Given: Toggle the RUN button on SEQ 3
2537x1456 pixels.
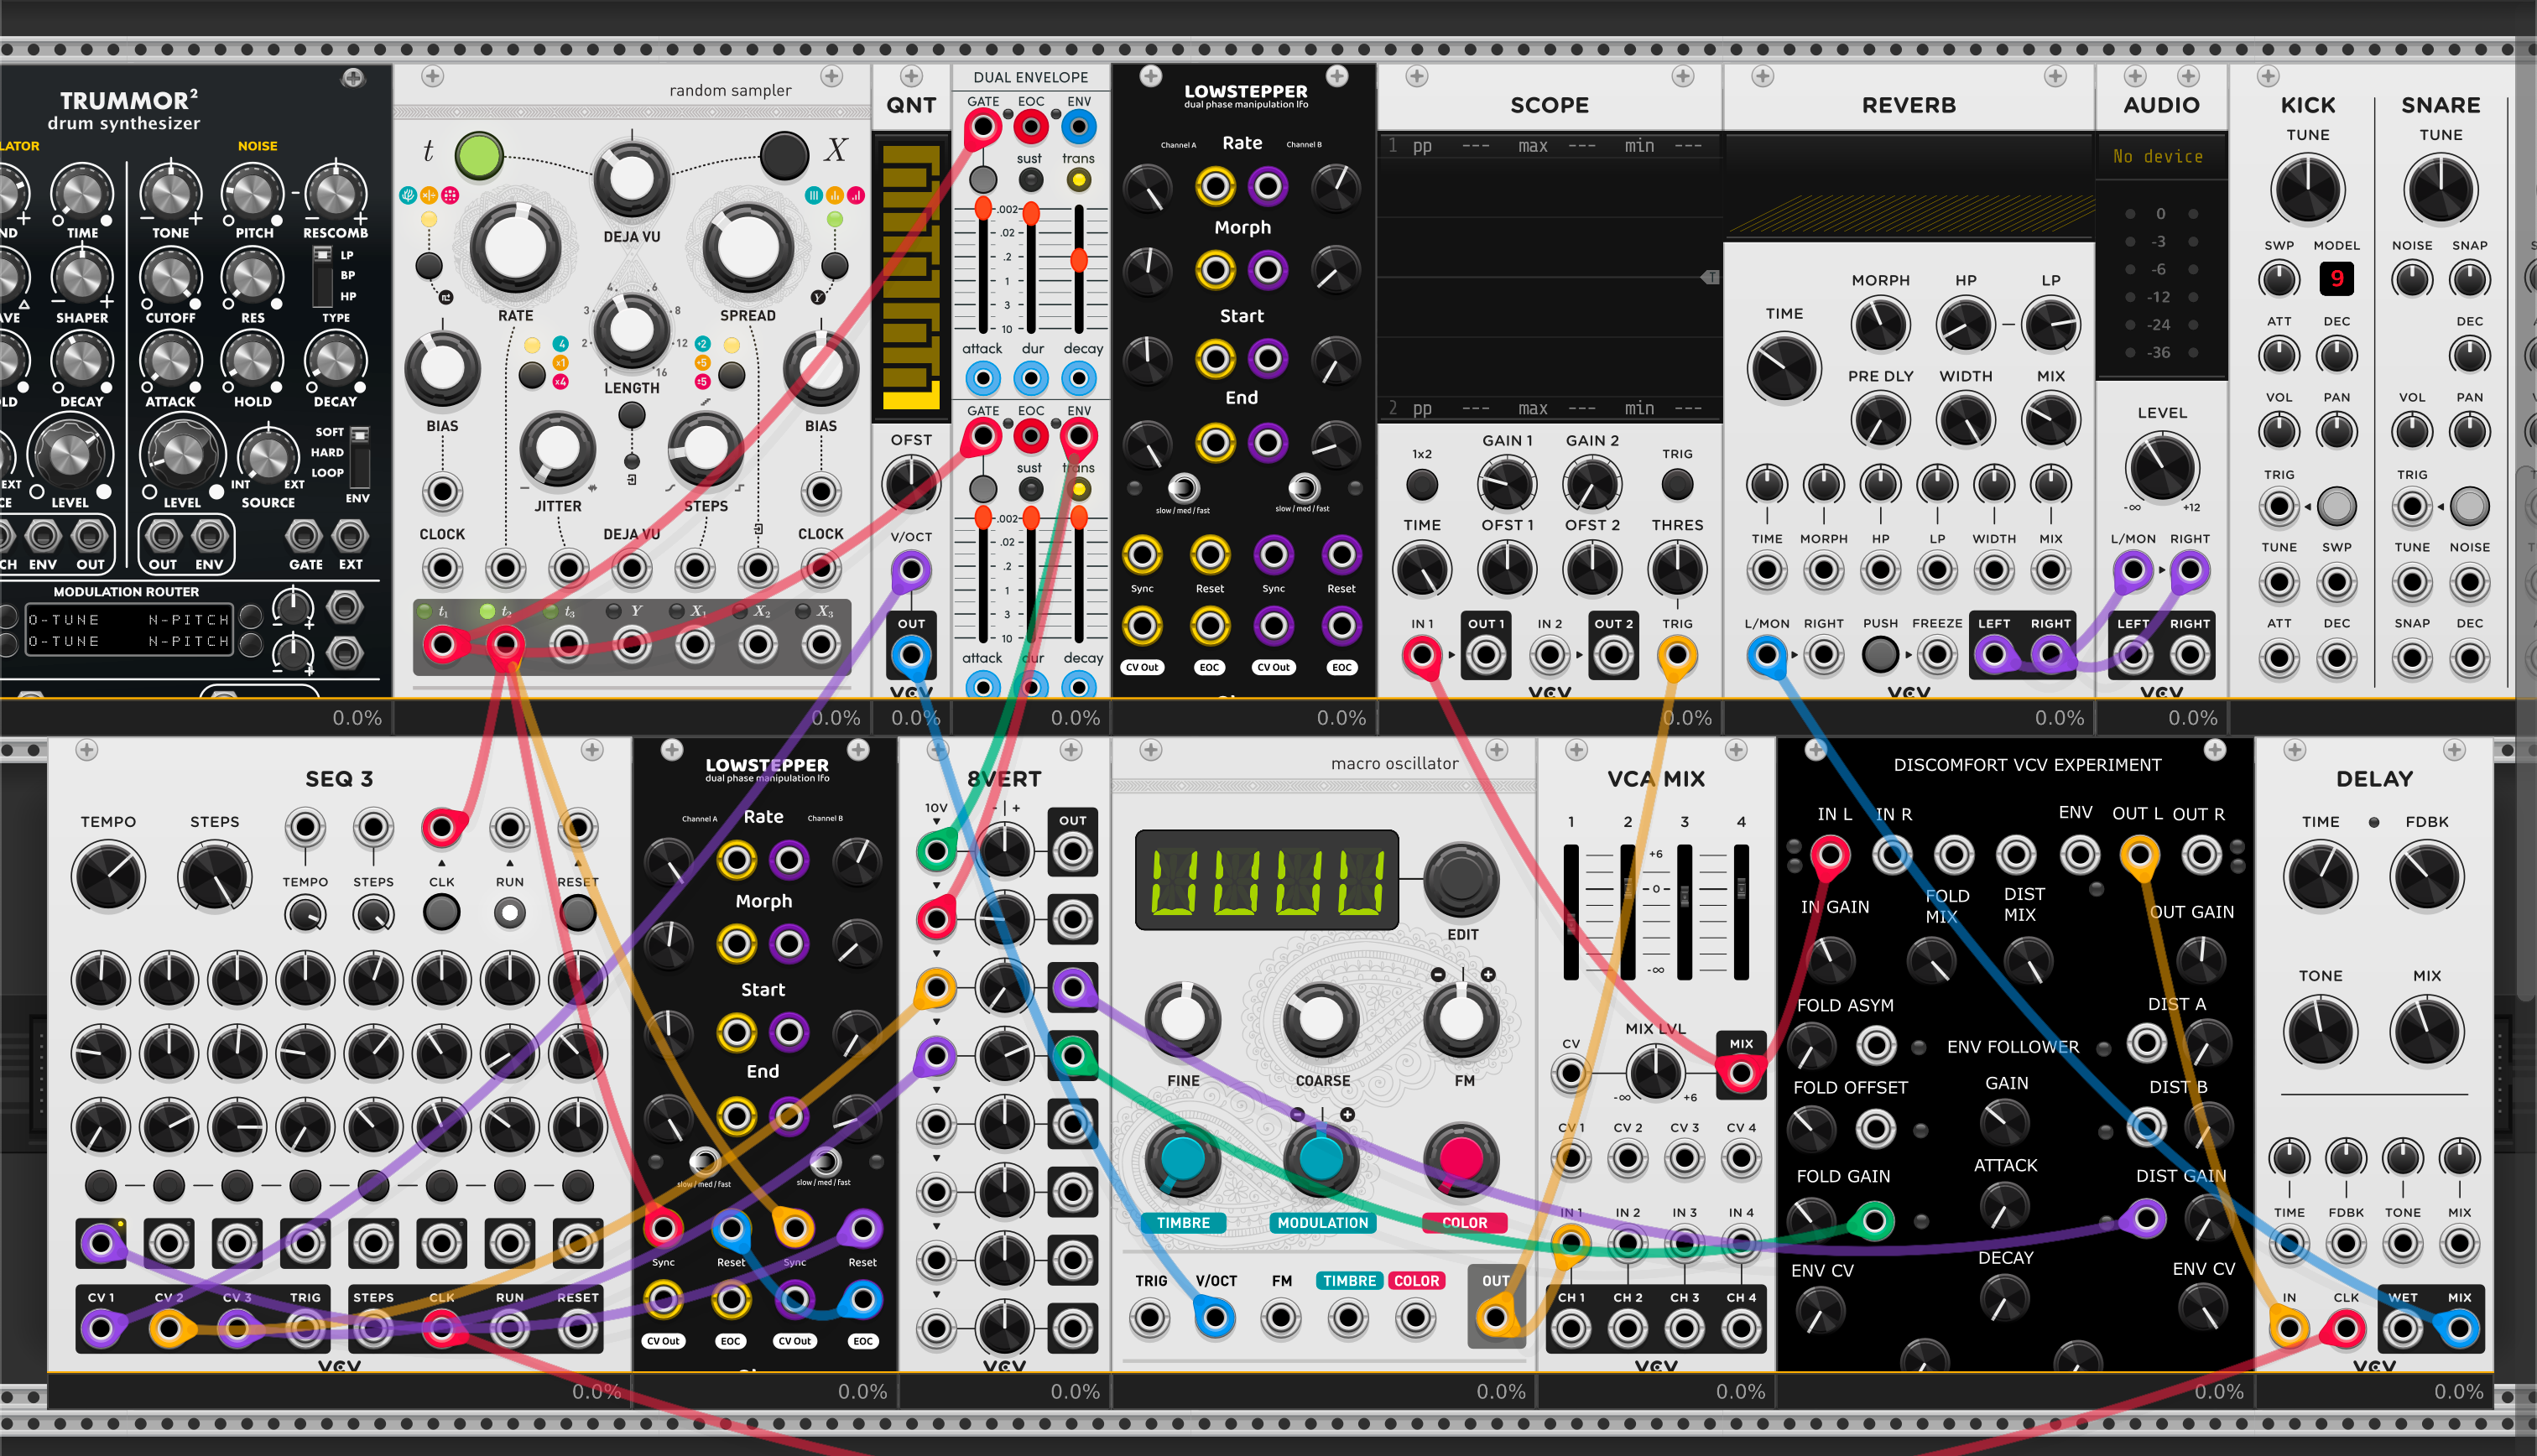Looking at the screenshot, I should pos(509,912).
